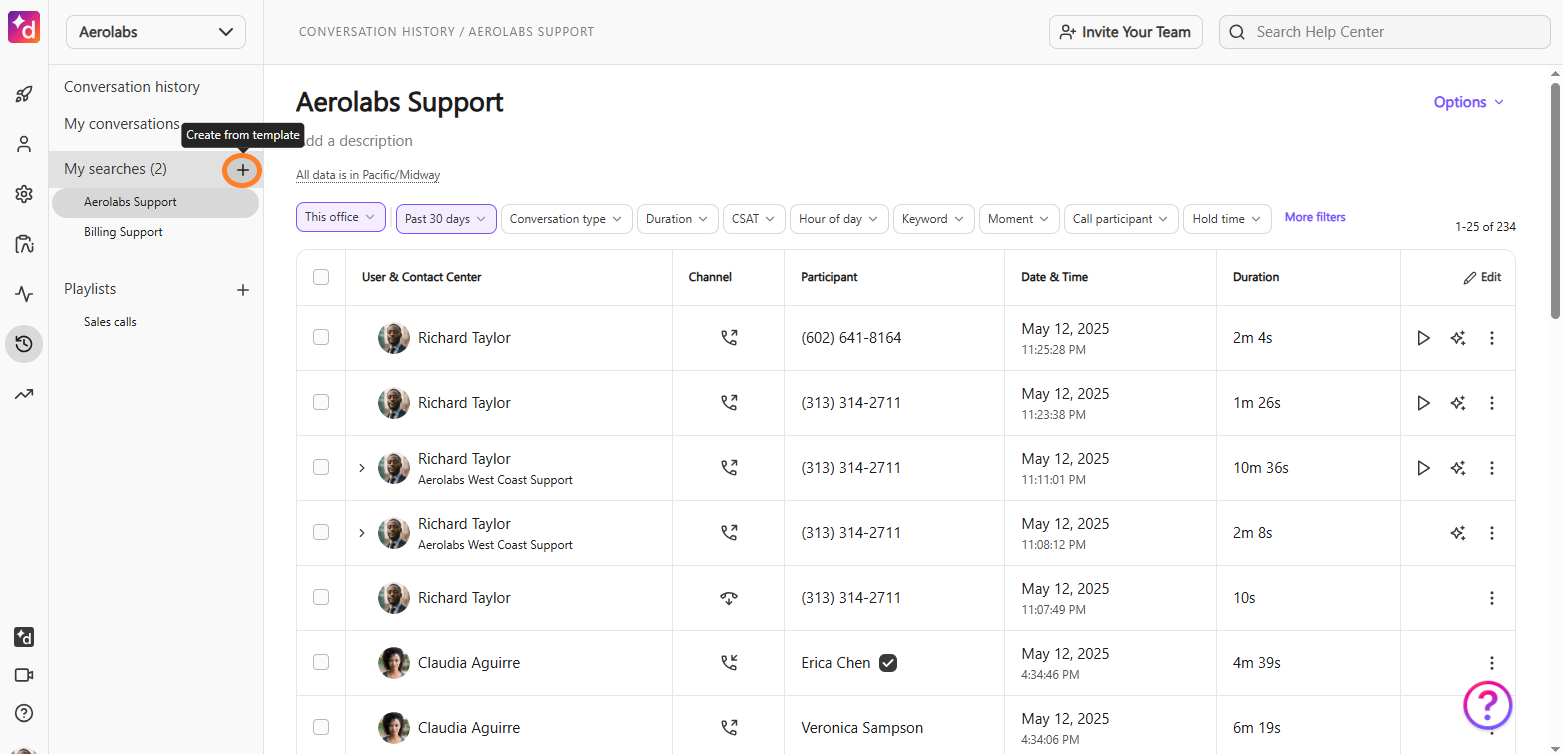Open the Options dropdown
Image resolution: width=1563 pixels, height=754 pixels.
coord(1468,102)
